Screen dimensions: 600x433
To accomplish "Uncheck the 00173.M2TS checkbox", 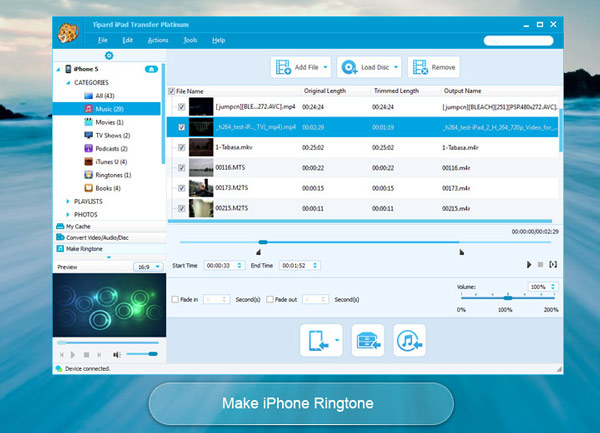I will click(182, 188).
